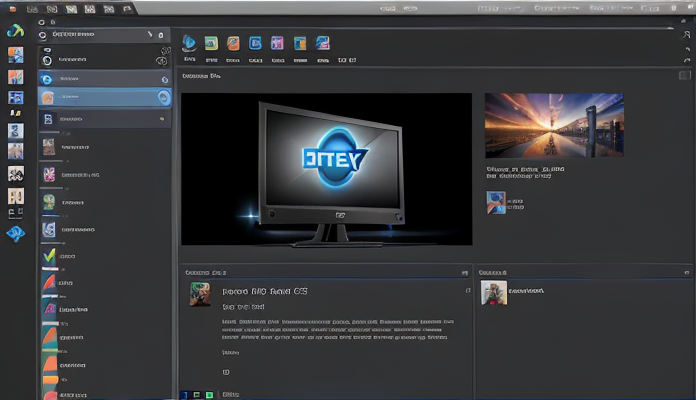The height and width of the screenshot is (400, 696).
Task: Select the purple-pink icon in top toolbar
Action: coord(277,43)
